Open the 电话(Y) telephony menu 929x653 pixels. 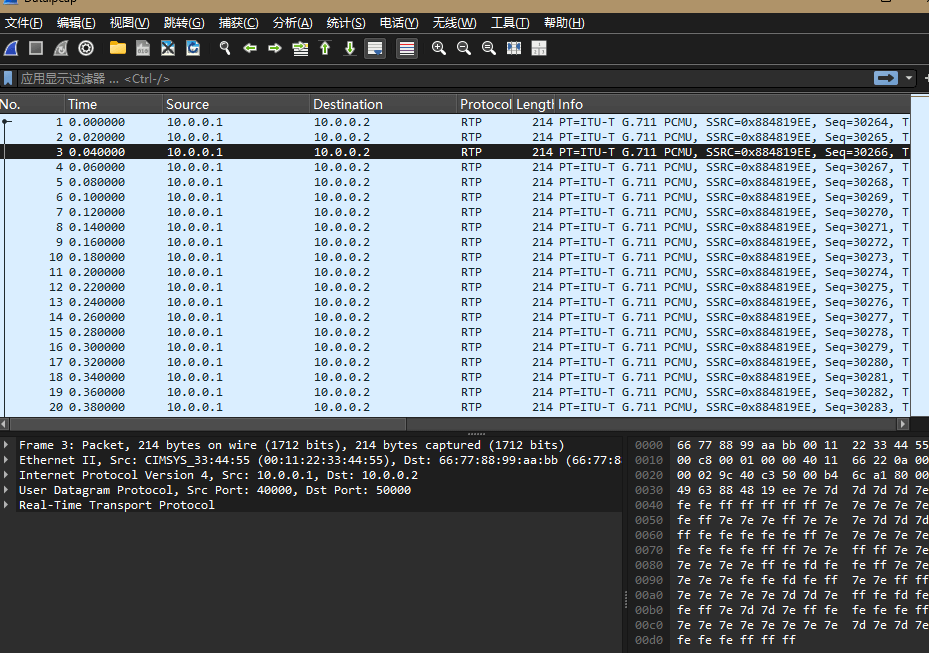click(399, 23)
